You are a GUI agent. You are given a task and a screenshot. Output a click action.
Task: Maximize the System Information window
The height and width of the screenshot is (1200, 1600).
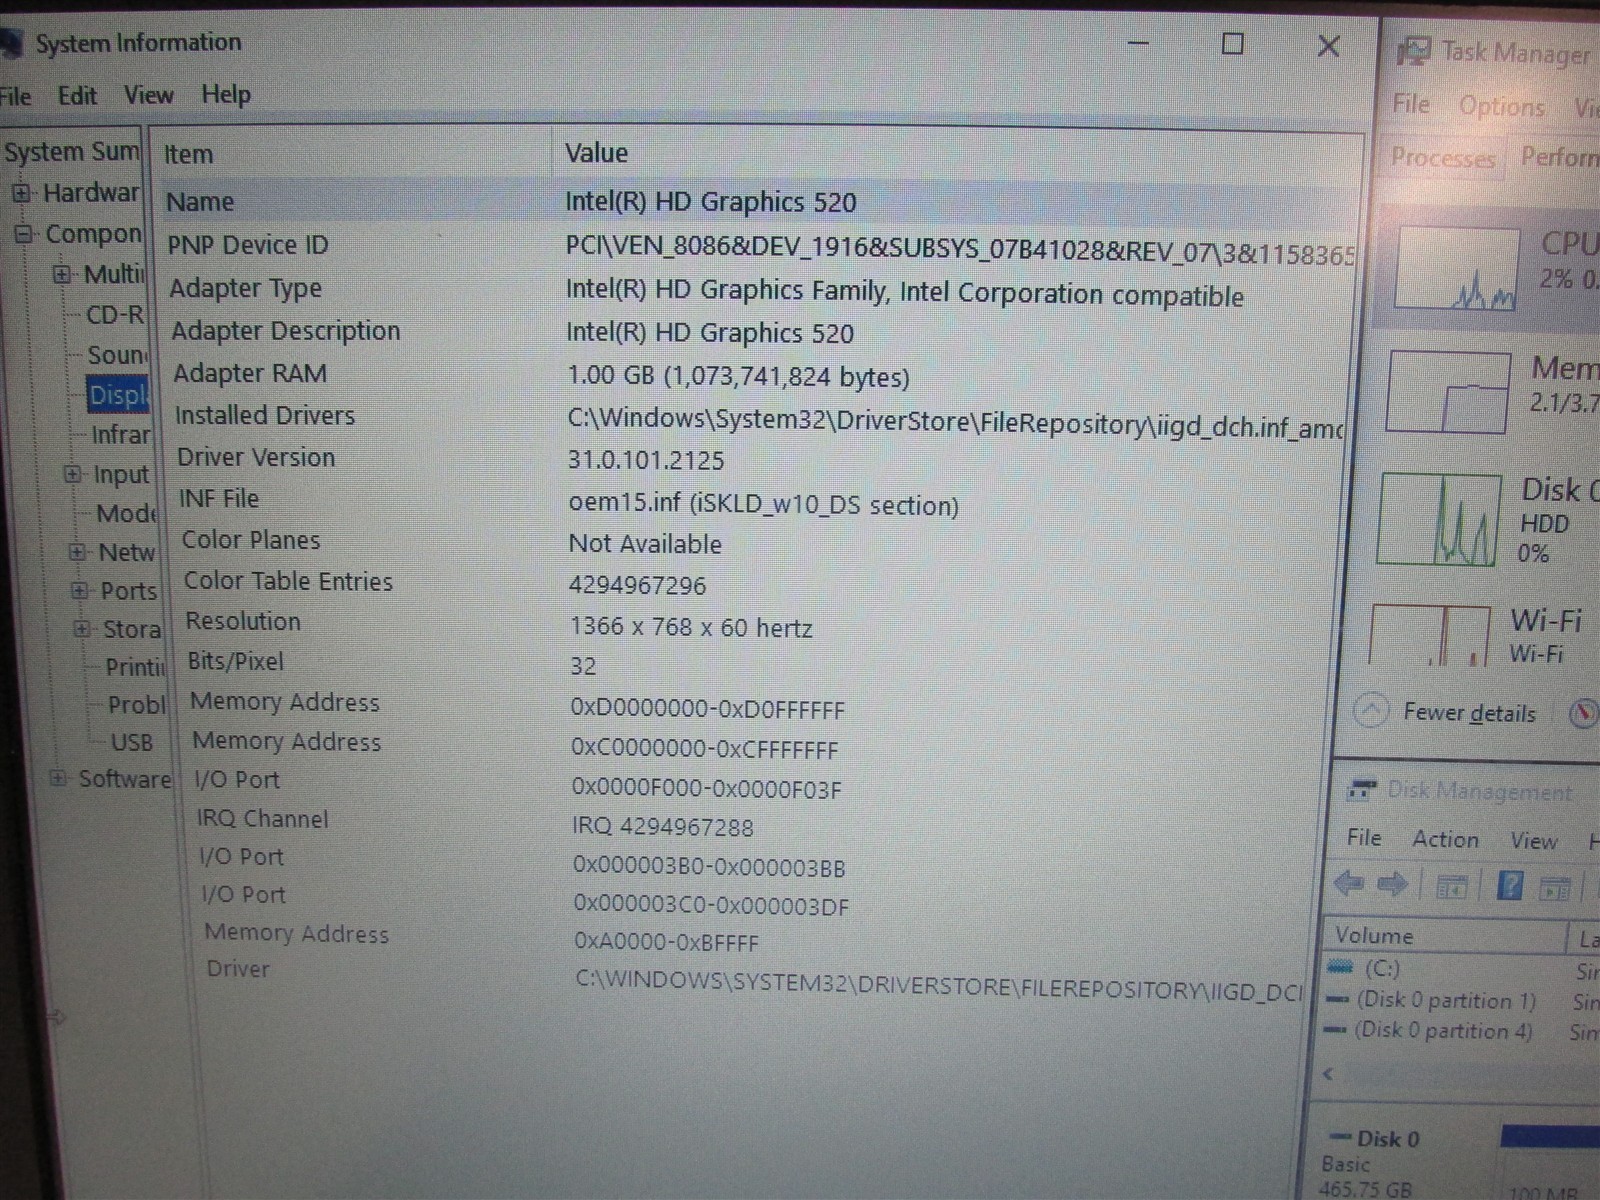(x=1233, y=44)
